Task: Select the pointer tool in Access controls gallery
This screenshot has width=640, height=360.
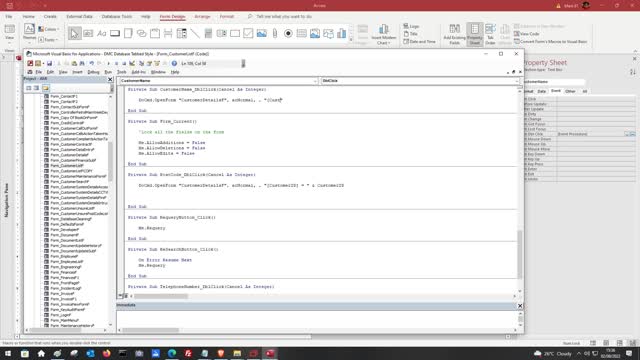Action: pyautogui.click(x=74, y=33)
